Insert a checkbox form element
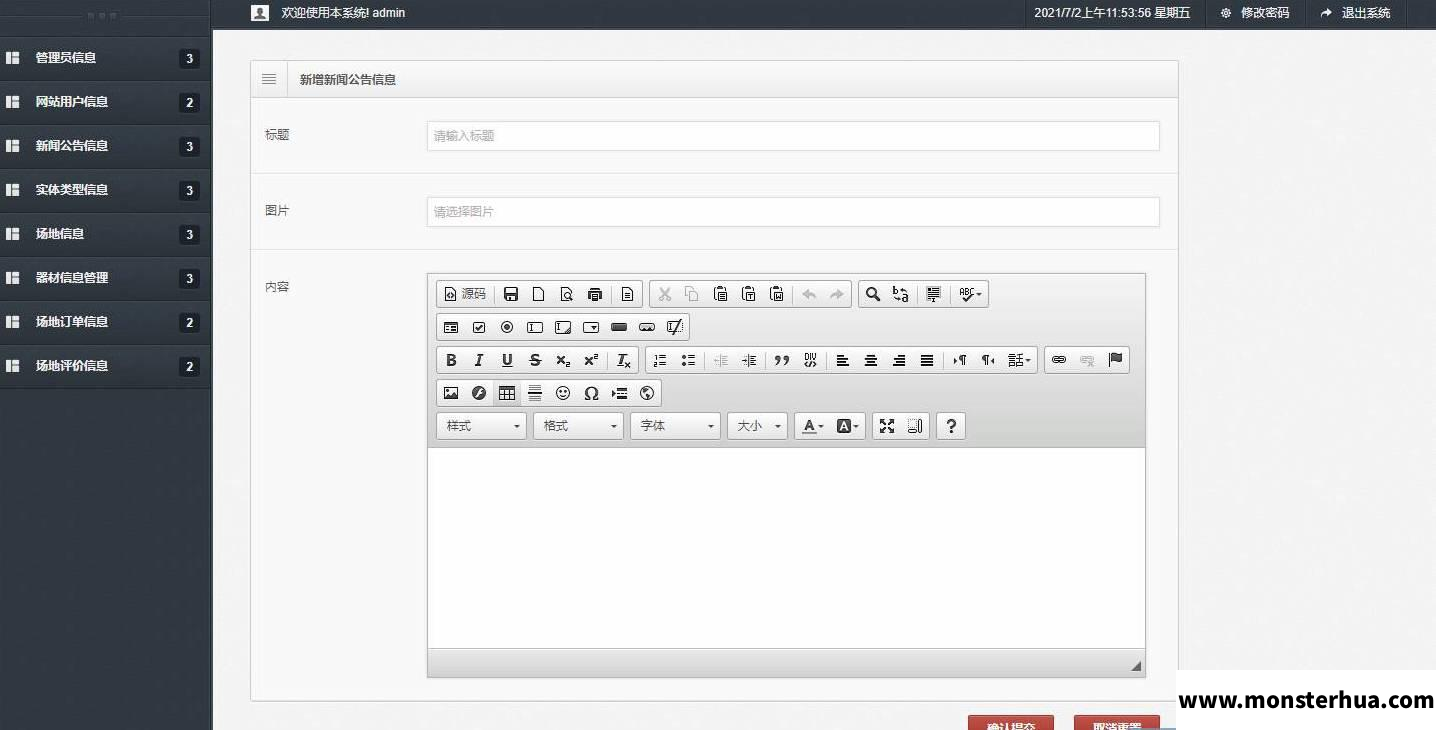The image size is (1436, 730). 479,327
